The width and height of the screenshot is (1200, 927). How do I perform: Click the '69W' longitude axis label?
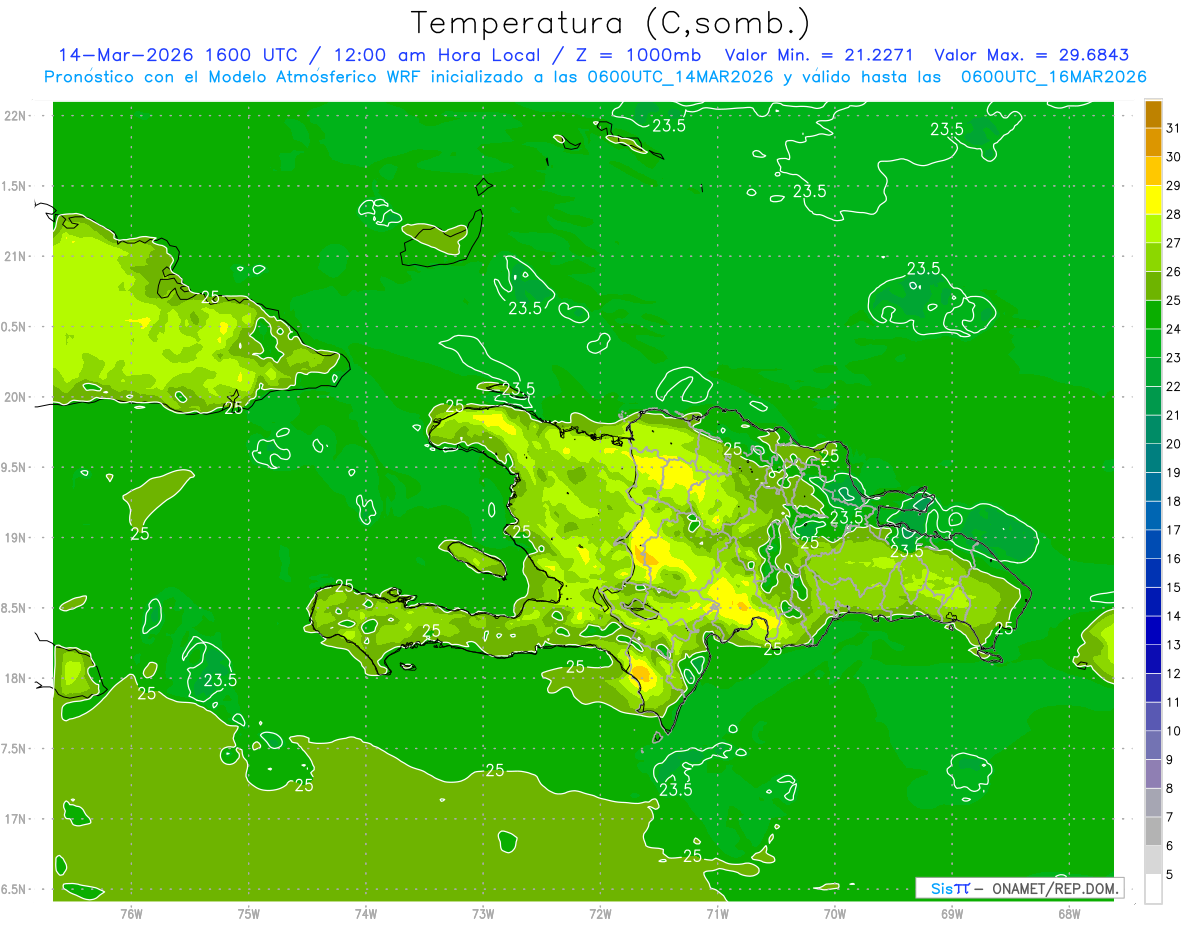(952, 914)
